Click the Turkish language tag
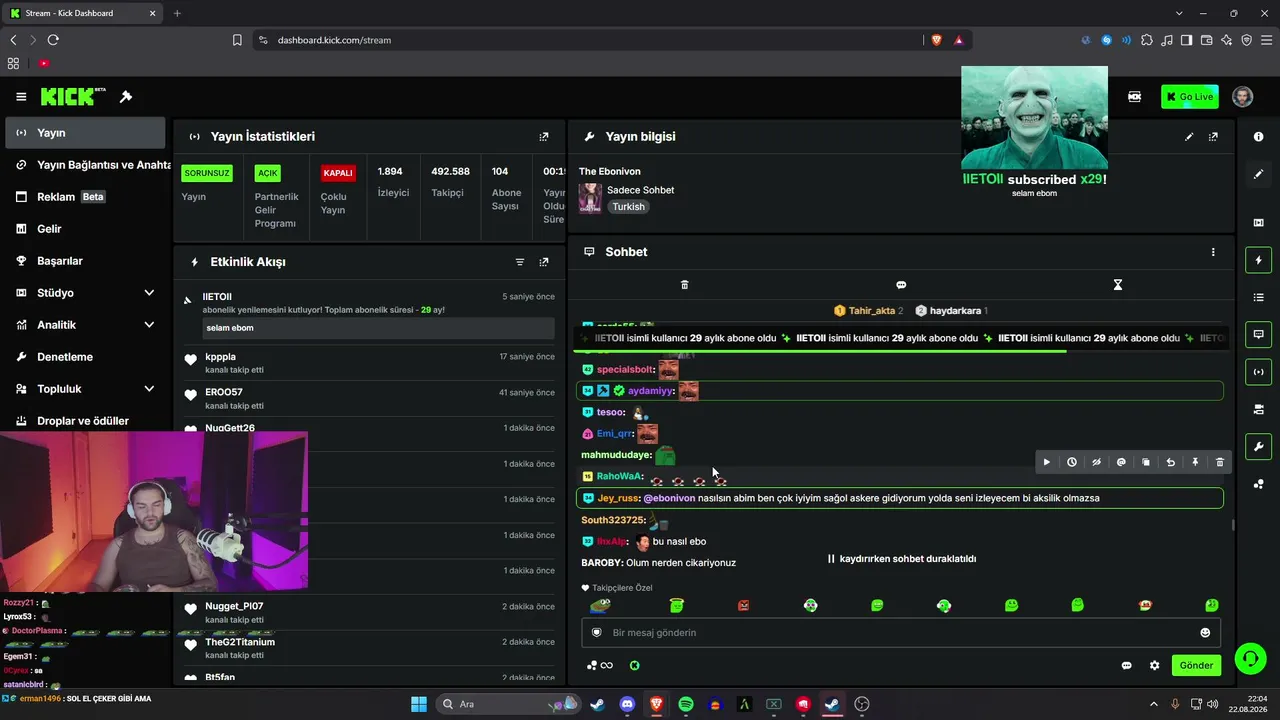 (629, 207)
